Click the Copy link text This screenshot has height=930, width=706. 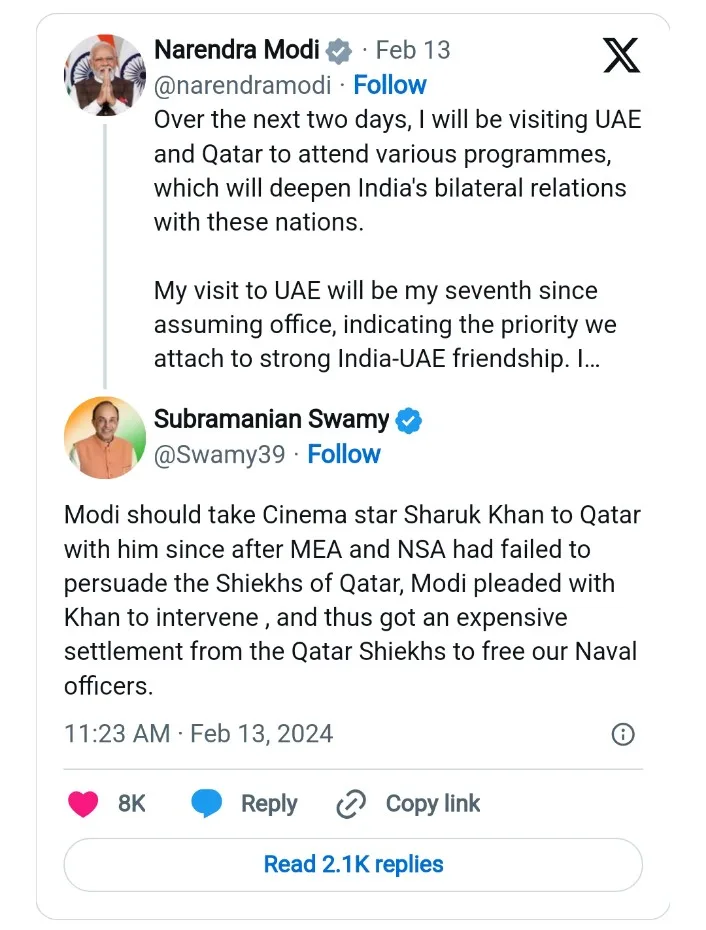click(x=433, y=804)
